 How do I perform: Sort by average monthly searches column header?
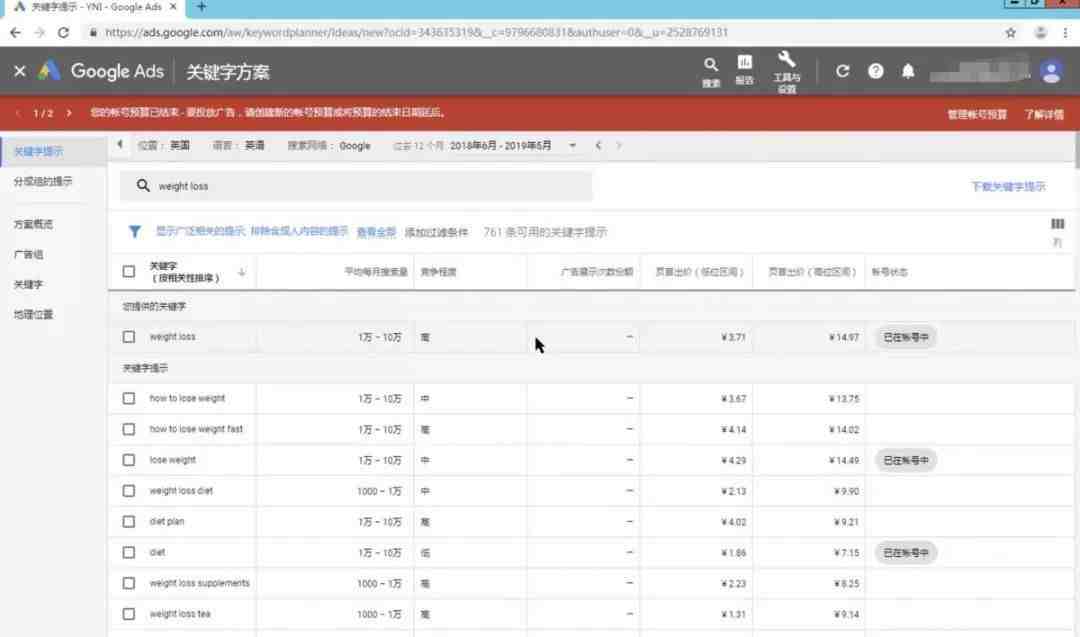[376, 272]
